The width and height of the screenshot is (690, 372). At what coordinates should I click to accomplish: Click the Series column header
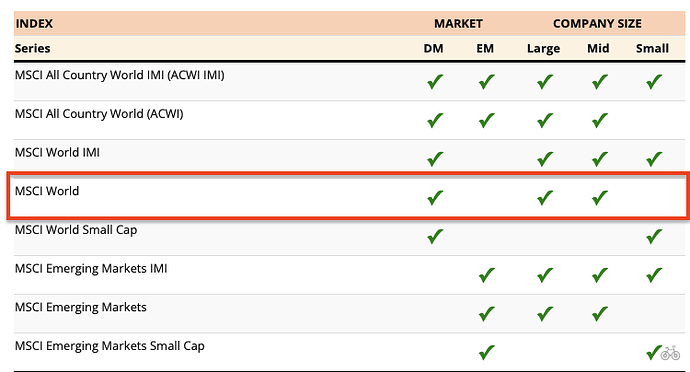pos(33,48)
